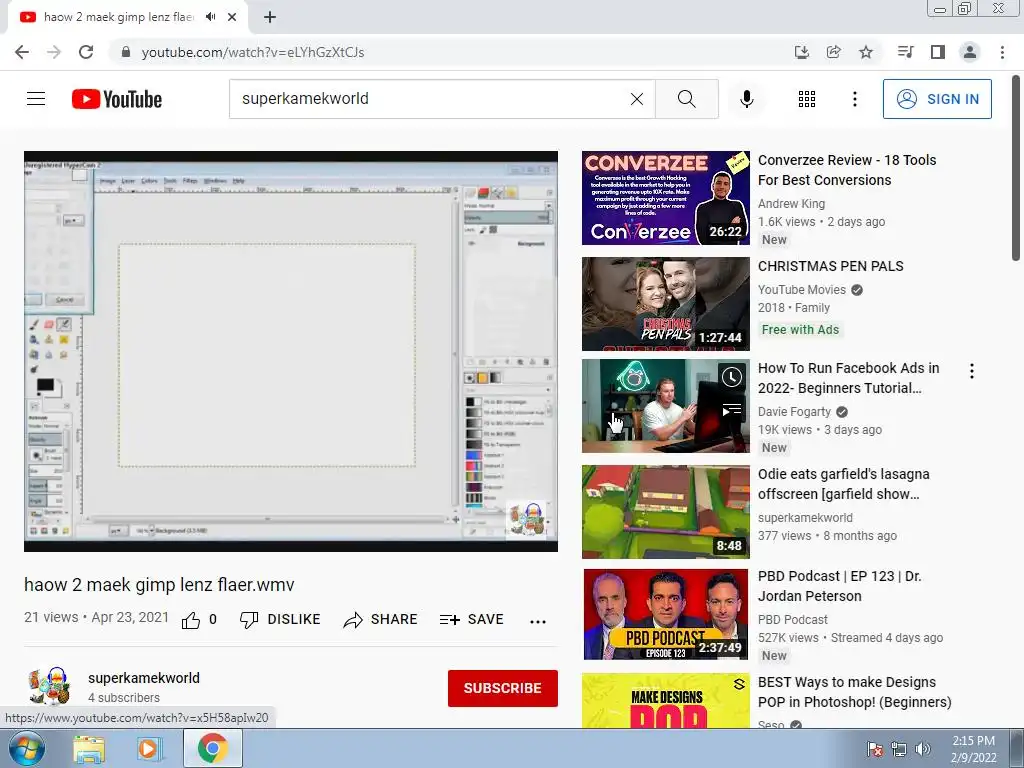This screenshot has height=768, width=1024.
Task: Share this page from address bar
Action: coord(833,52)
